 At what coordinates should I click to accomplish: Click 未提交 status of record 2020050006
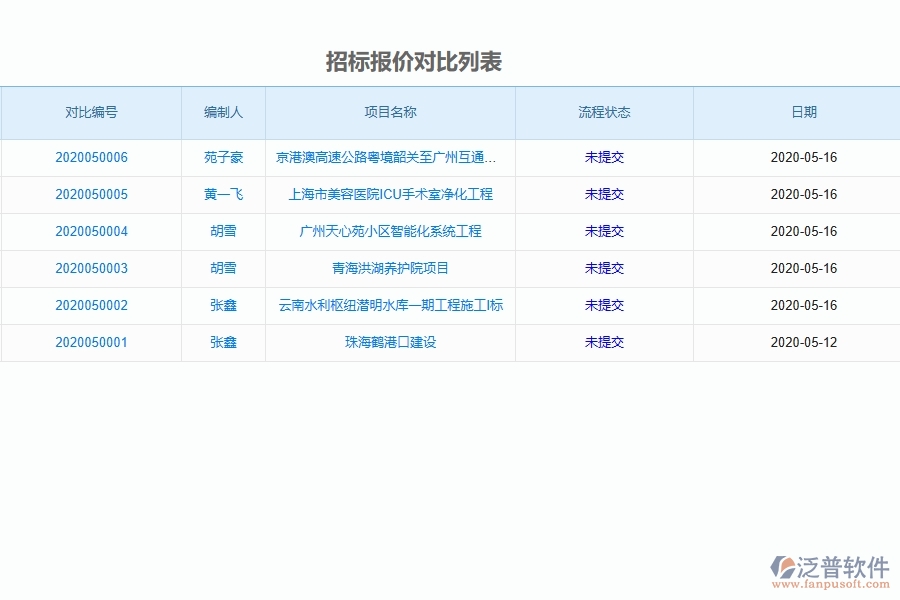604,157
